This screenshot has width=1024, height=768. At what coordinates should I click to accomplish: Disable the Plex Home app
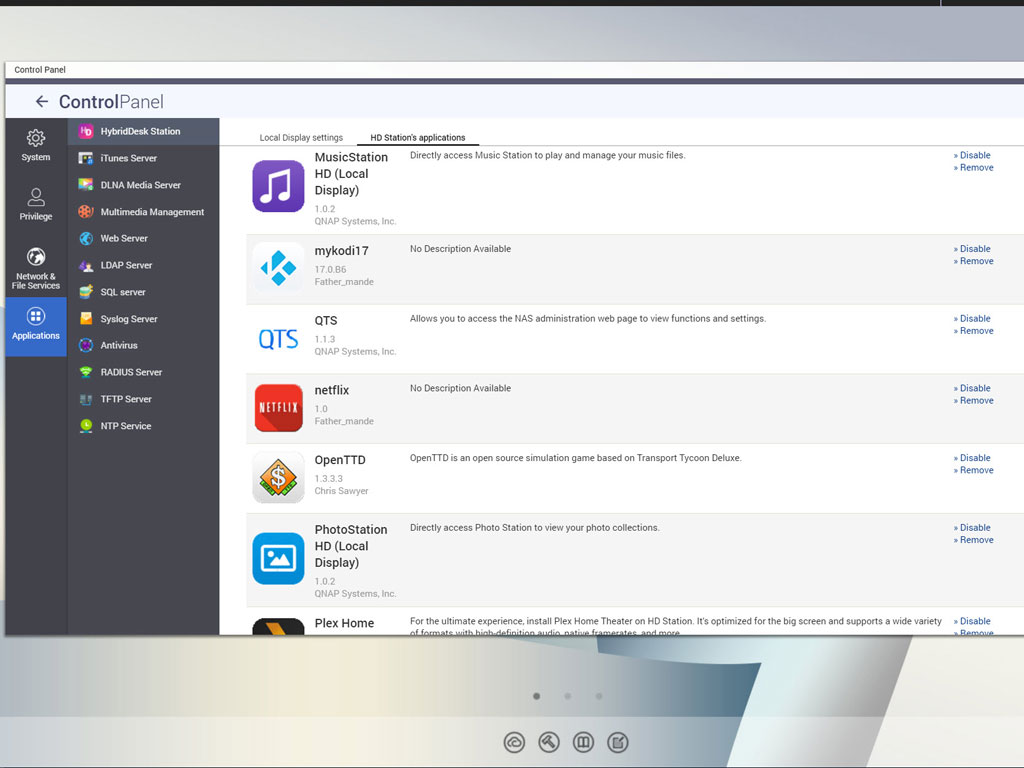[x=972, y=621]
